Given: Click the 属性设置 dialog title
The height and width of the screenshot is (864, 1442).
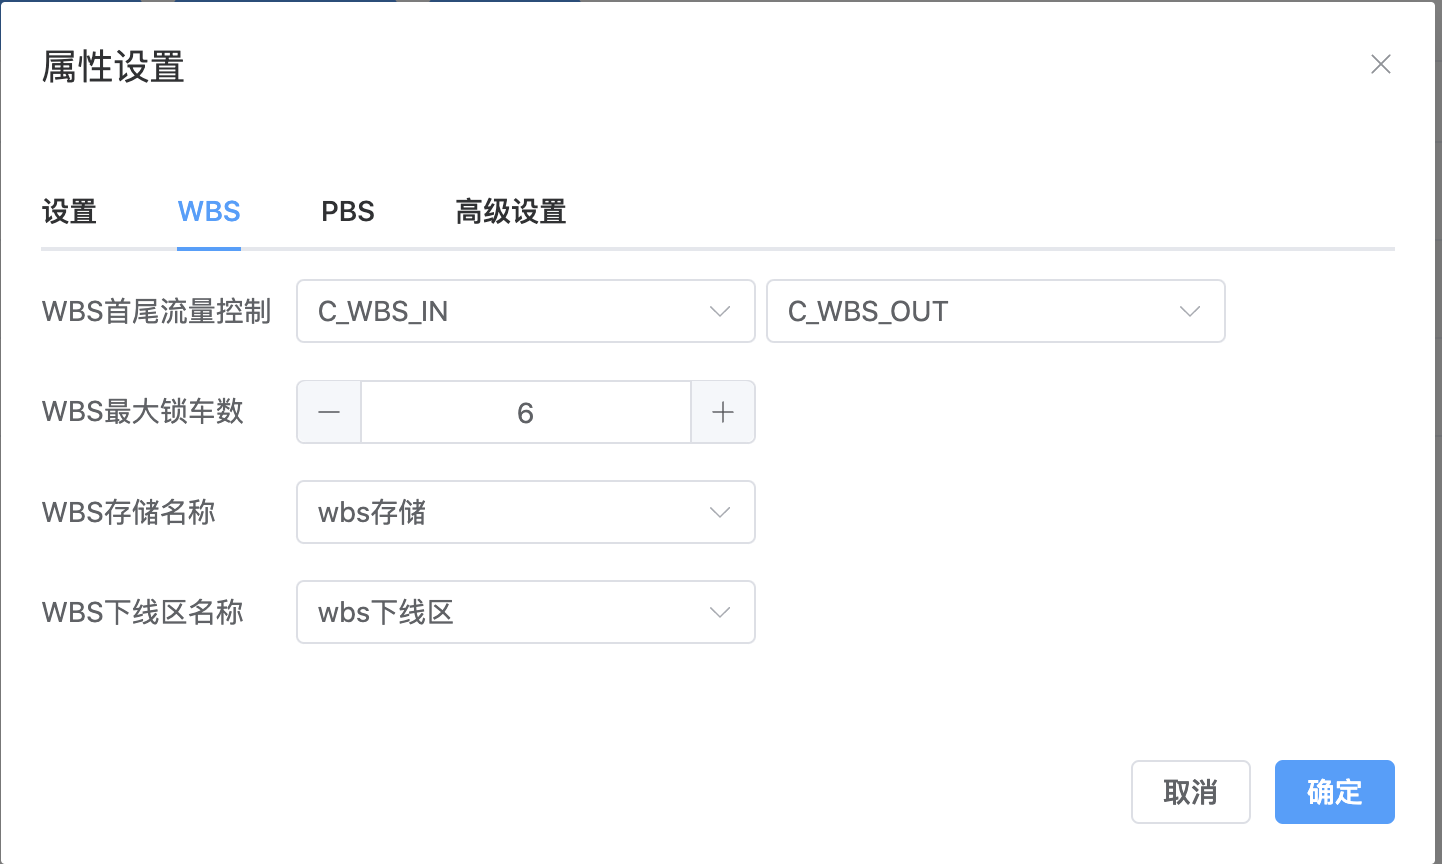Looking at the screenshot, I should point(113,68).
